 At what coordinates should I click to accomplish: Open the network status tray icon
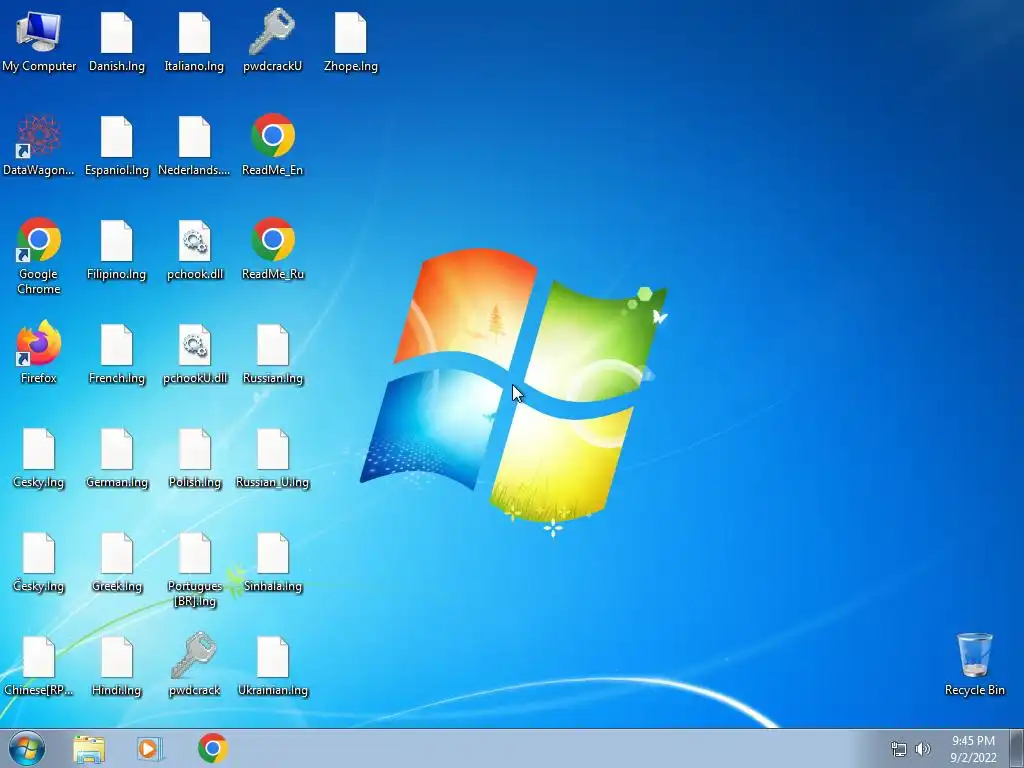pos(899,750)
